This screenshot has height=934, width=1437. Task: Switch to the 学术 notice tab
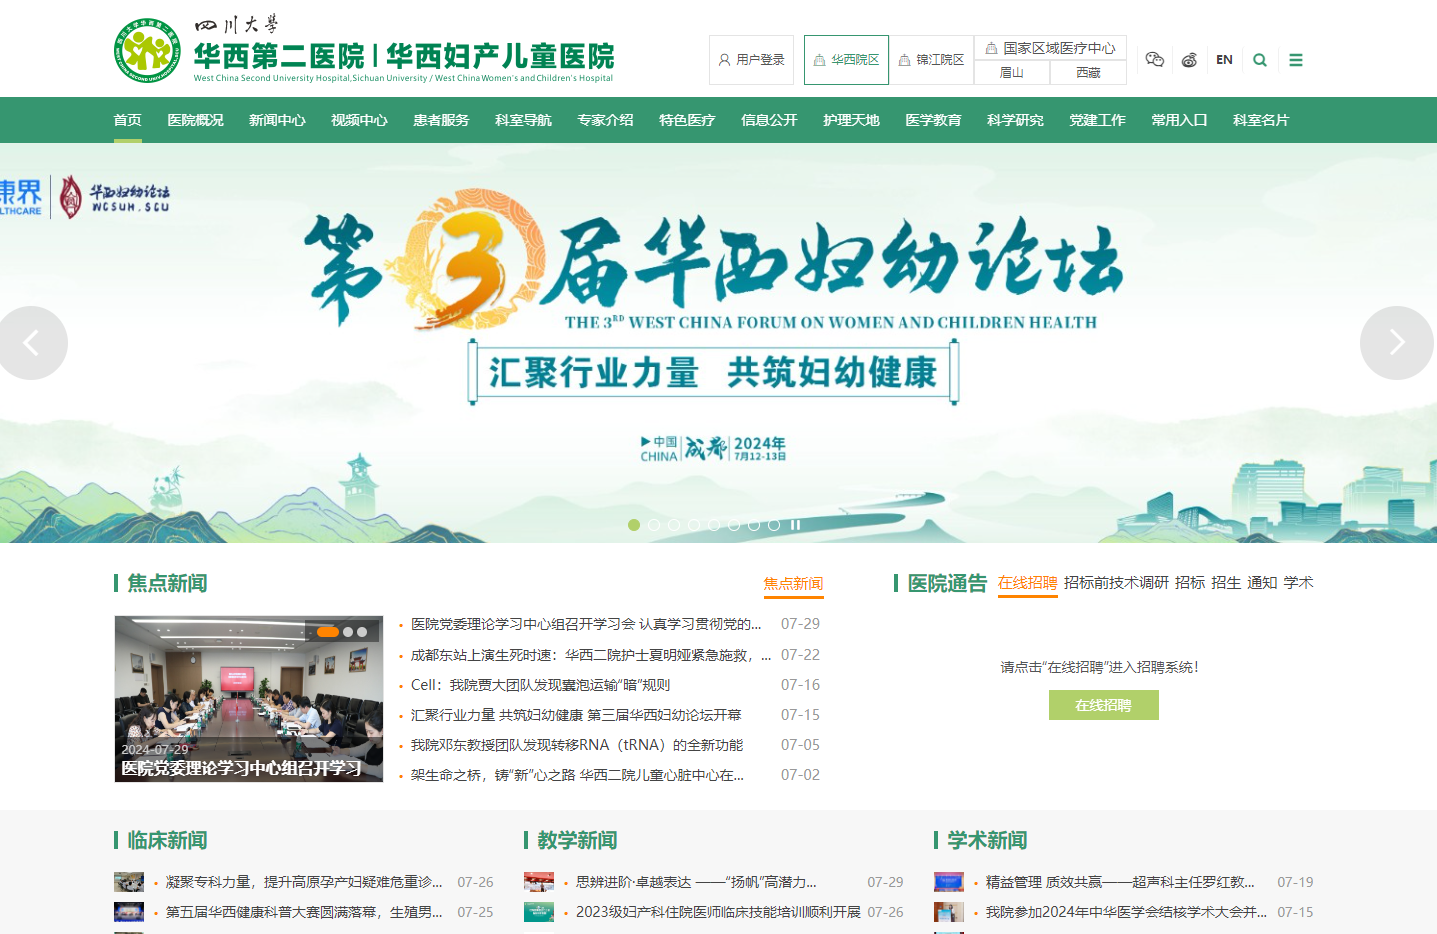click(x=1299, y=583)
